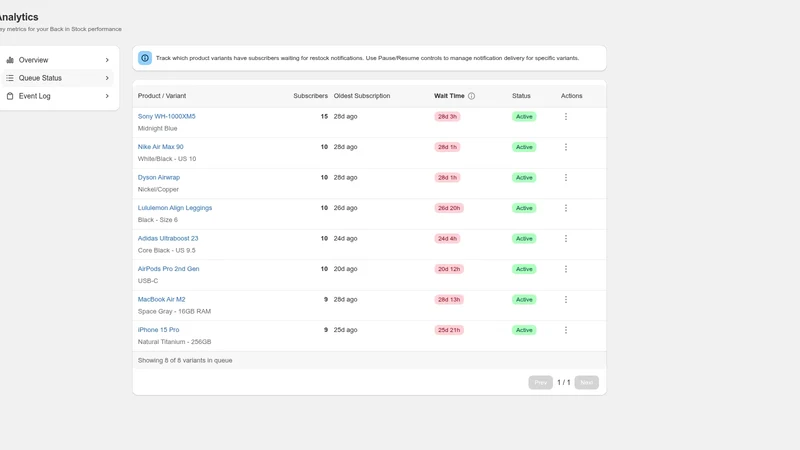
Task: Open the AirPods Pro 2nd Gen link
Action: click(x=168, y=269)
